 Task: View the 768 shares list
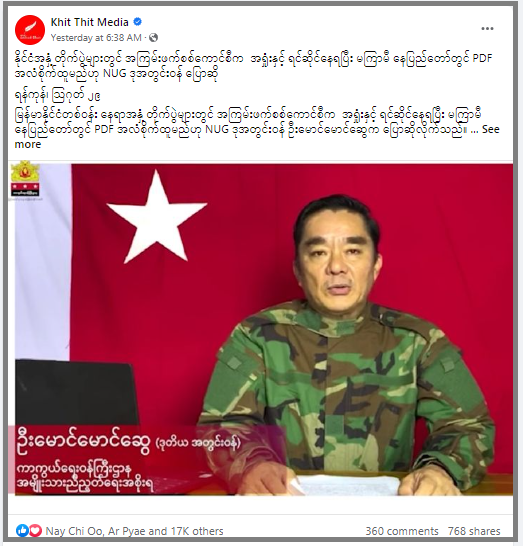(x=474, y=531)
